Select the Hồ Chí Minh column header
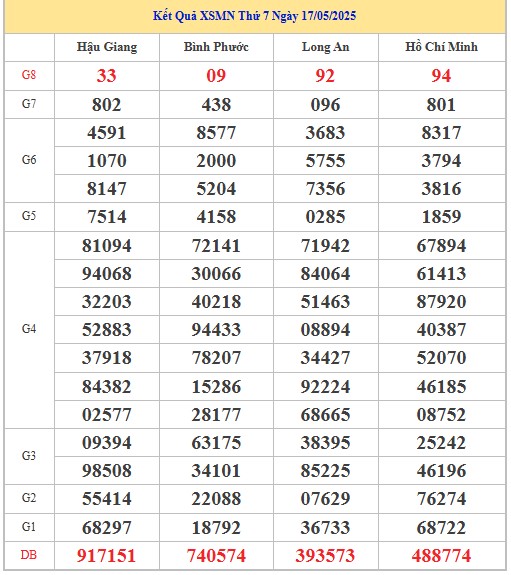Viewport: 511px width, 575px height. (441, 47)
